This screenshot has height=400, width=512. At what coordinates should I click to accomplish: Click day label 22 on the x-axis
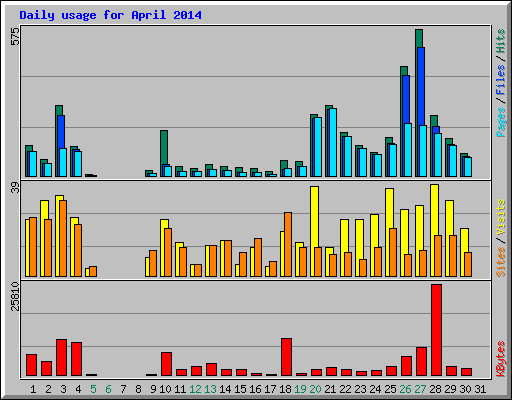345,389
